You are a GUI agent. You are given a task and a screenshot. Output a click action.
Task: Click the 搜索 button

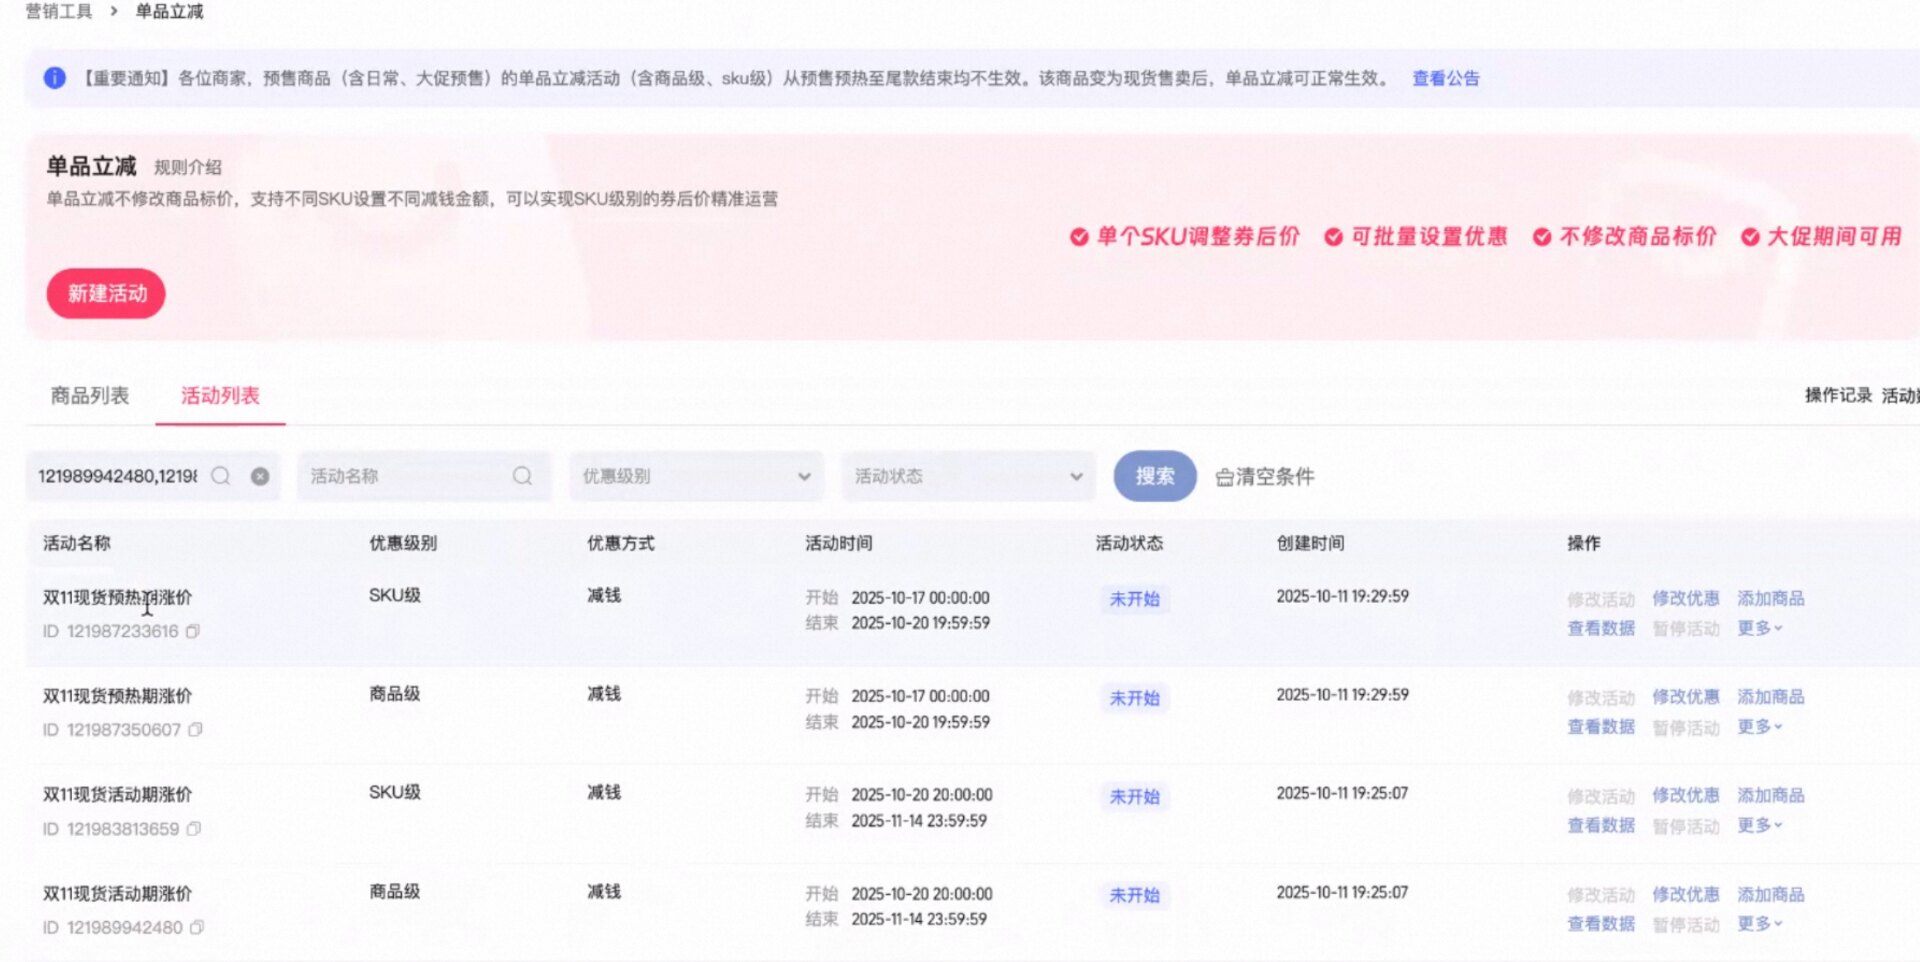click(x=1155, y=476)
